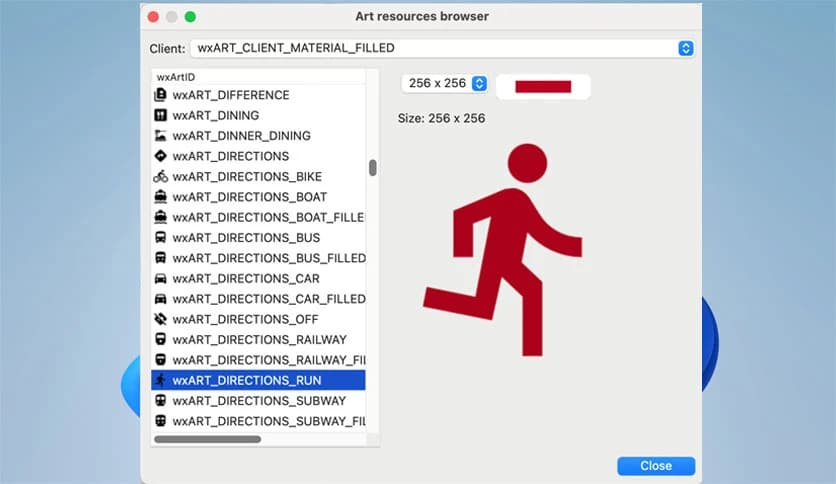Select wxART_DIRECTIONS_CAR in the list
The image size is (836, 484).
tap(246, 278)
